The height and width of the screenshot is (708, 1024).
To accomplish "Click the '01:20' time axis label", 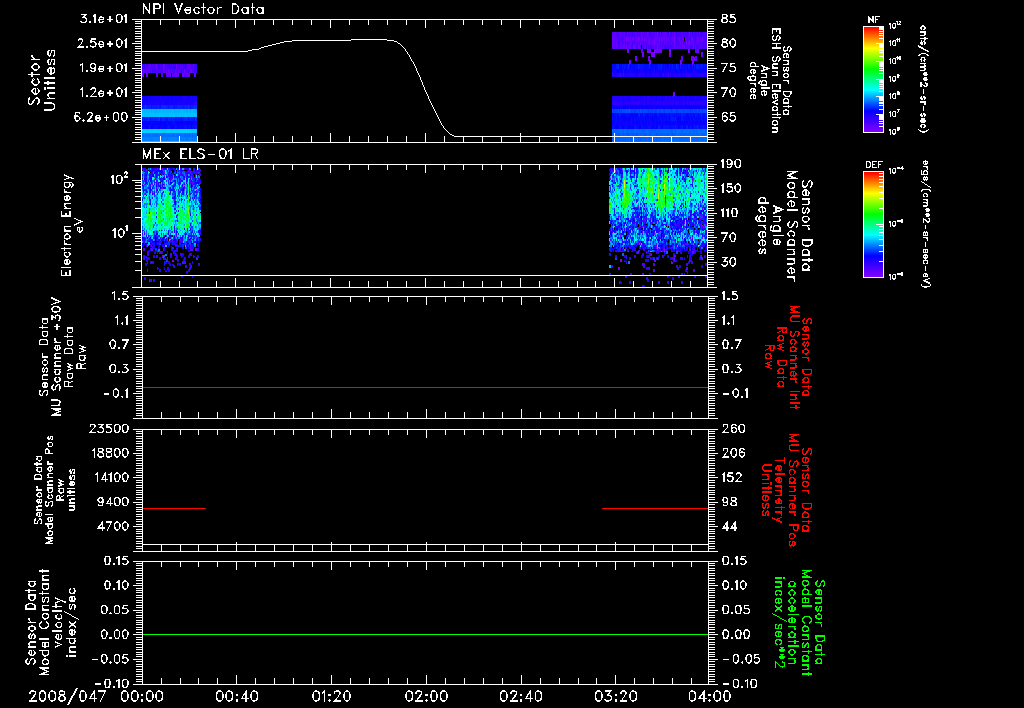I will tap(332, 696).
